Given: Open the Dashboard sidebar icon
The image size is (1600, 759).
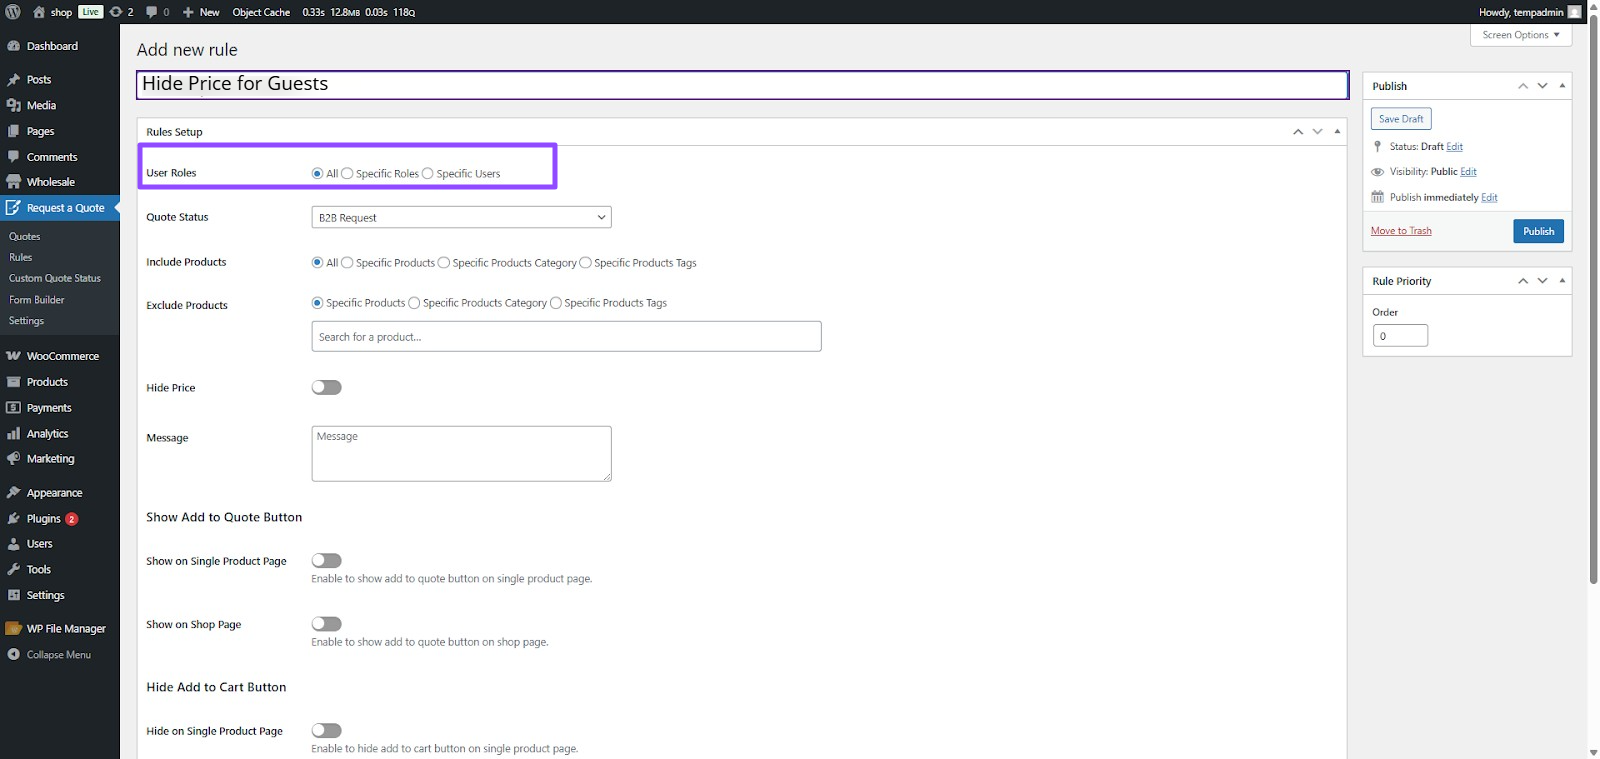Looking at the screenshot, I should pyautogui.click(x=13, y=46).
